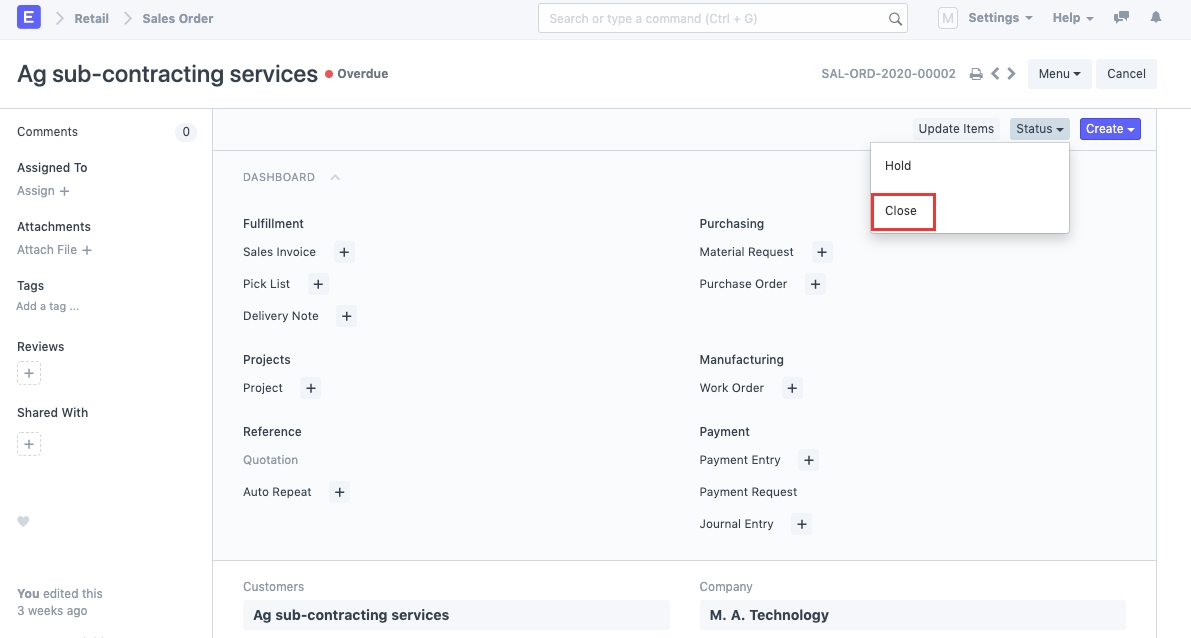Viewport: 1191px width, 638px height.
Task: Open notifications bell icon
Action: (1156, 18)
